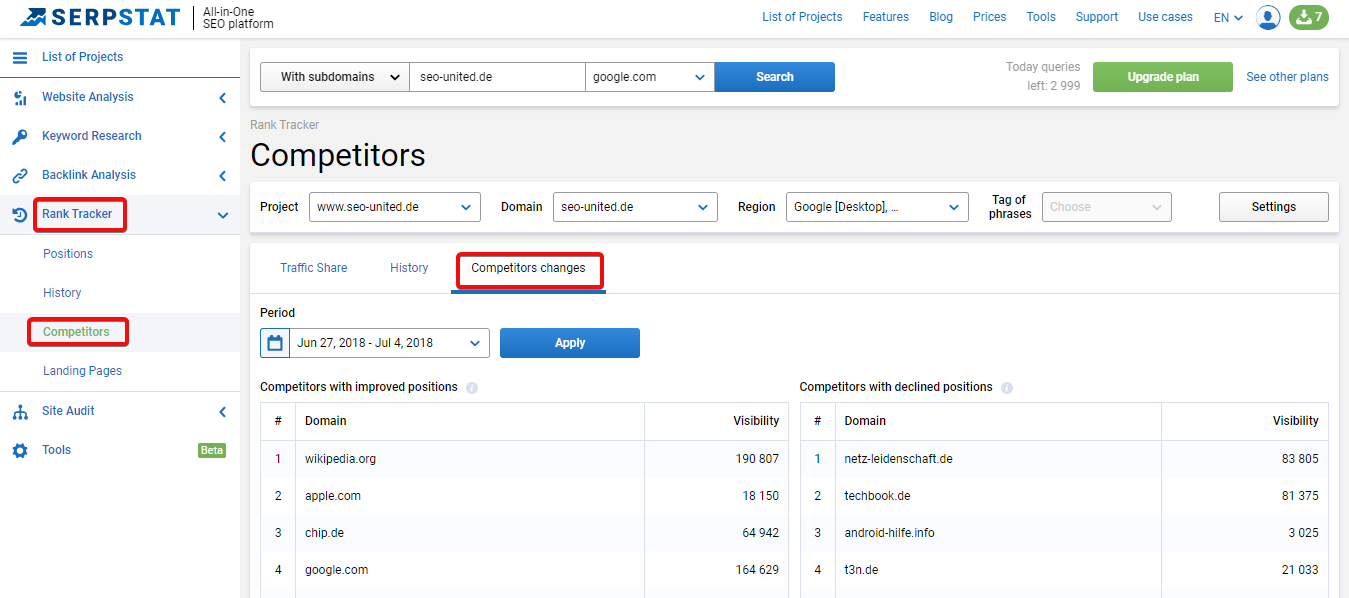Open Use cases in top navigation
This screenshot has width=1349, height=598.
1165,17
